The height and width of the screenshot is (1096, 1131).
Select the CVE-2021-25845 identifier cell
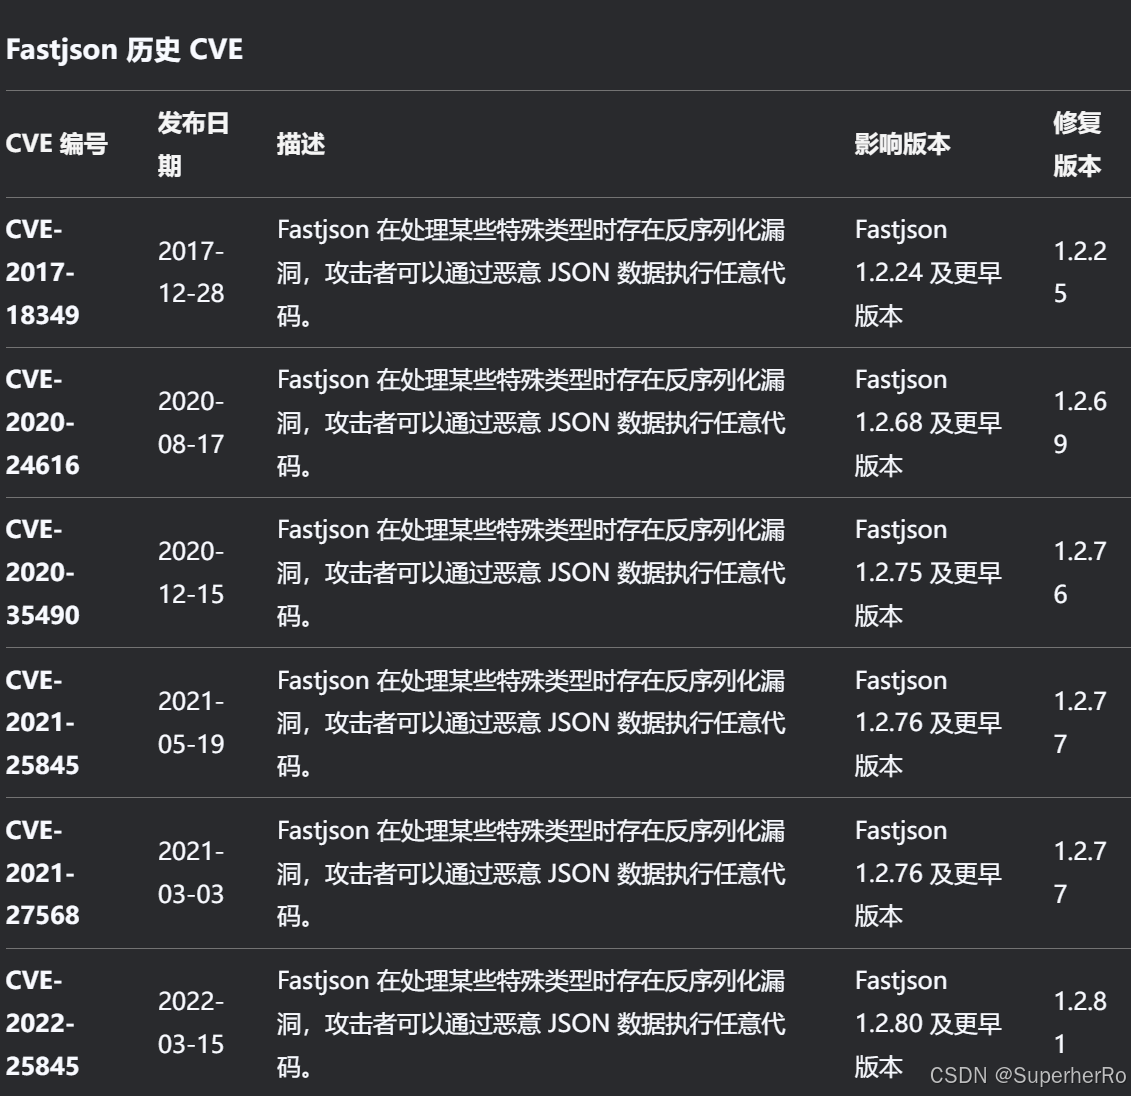click(42, 722)
